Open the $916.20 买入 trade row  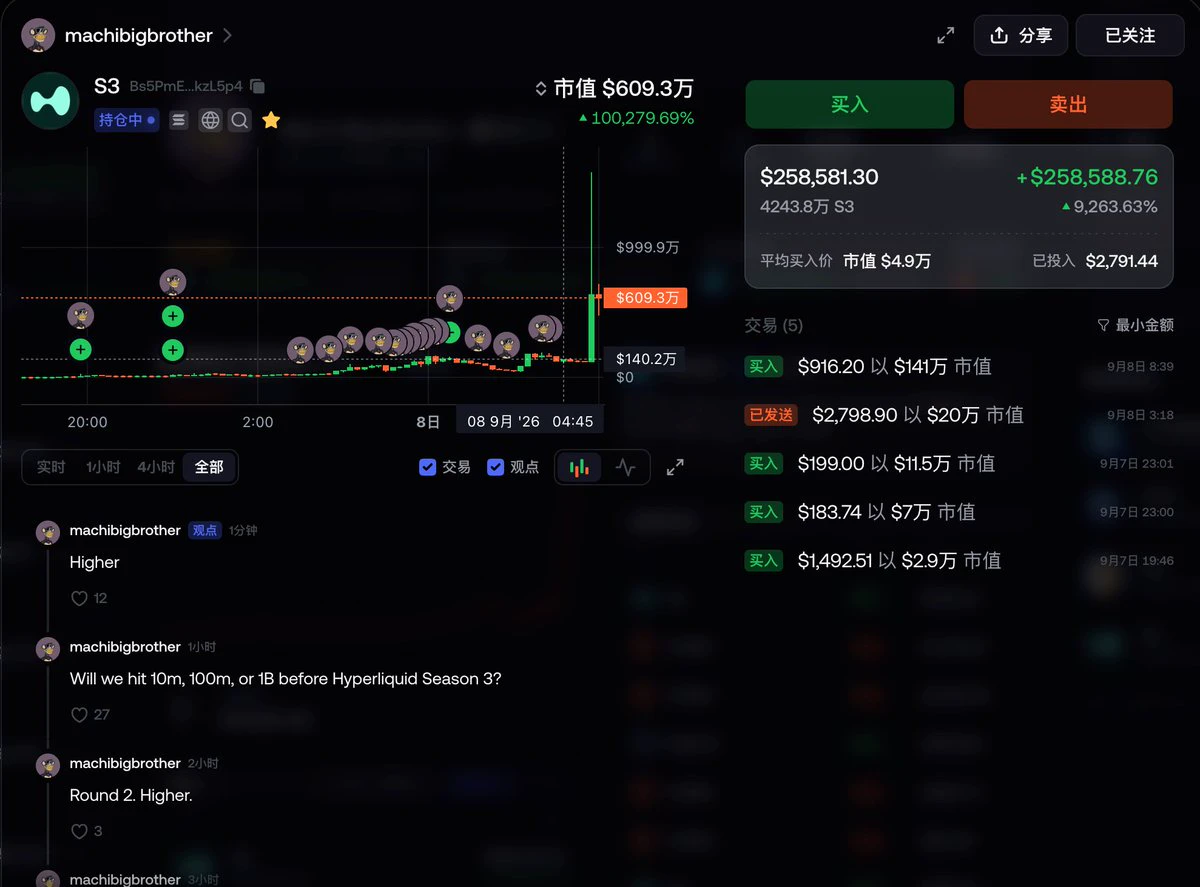point(959,367)
